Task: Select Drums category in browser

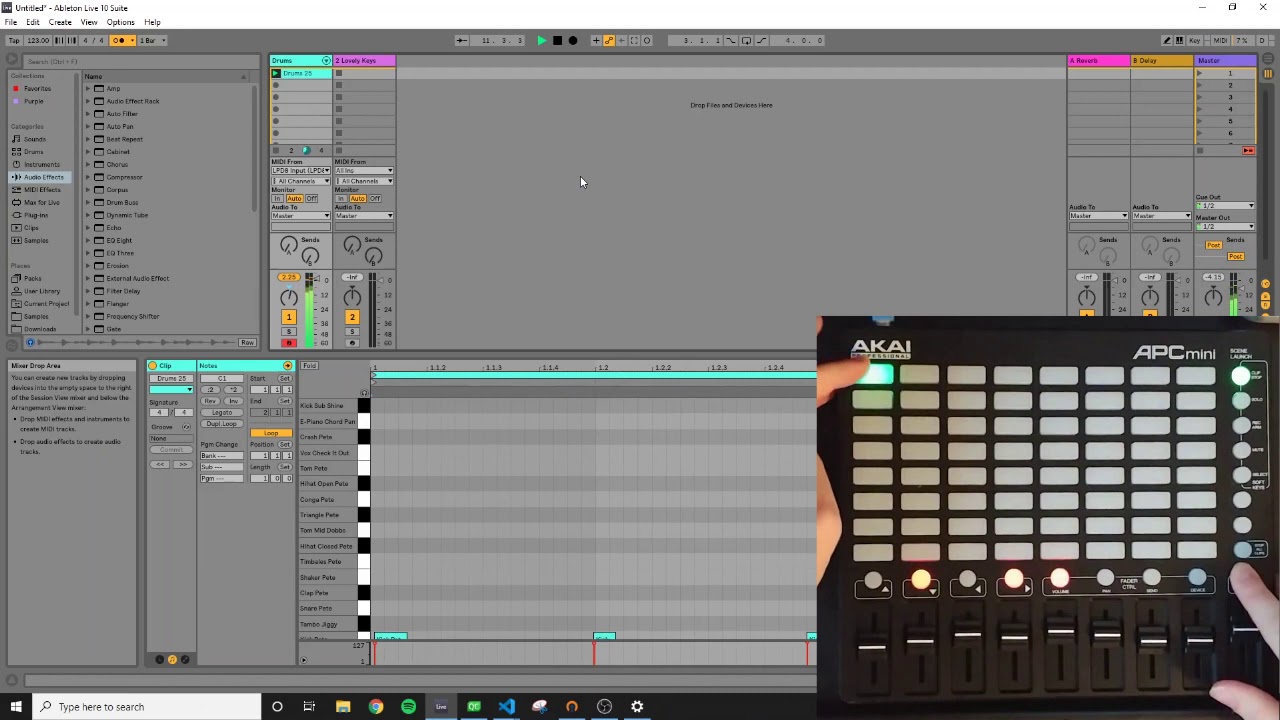Action: [x=34, y=152]
